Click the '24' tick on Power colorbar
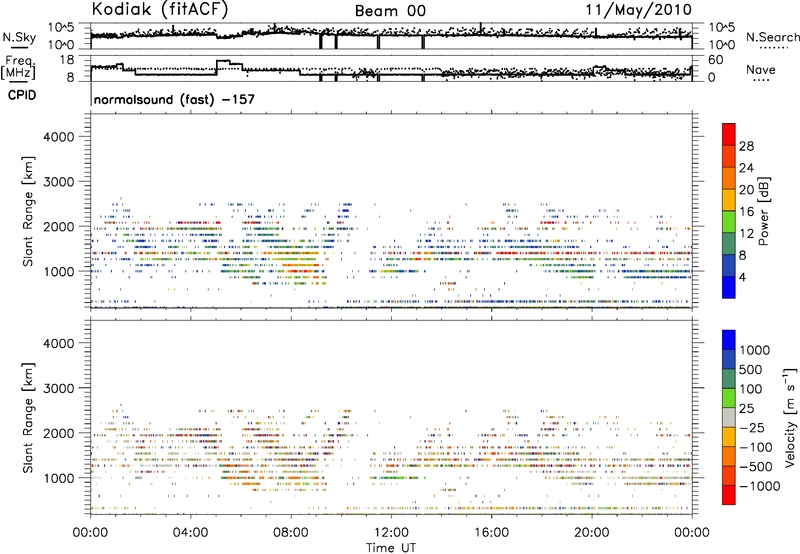Viewport: 800px width, 554px height. [746, 168]
